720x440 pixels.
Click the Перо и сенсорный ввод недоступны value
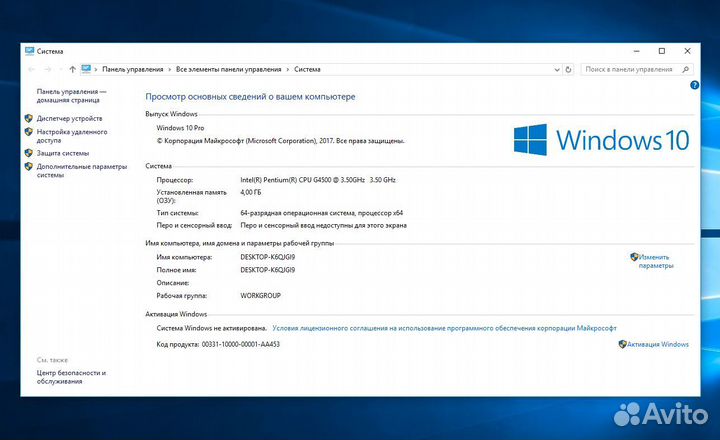pos(324,225)
